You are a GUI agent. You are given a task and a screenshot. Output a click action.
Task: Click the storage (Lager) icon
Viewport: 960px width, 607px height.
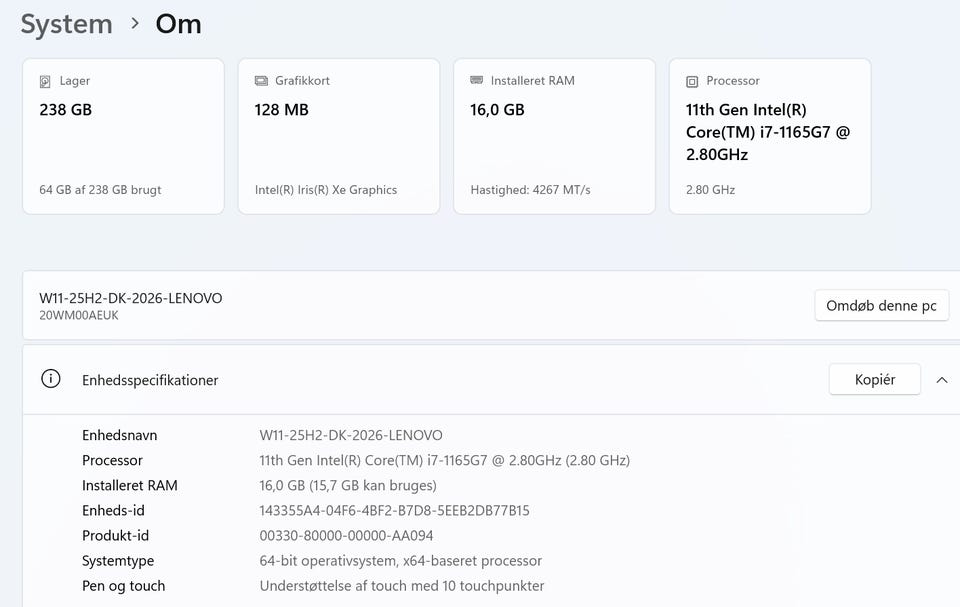click(x=45, y=81)
